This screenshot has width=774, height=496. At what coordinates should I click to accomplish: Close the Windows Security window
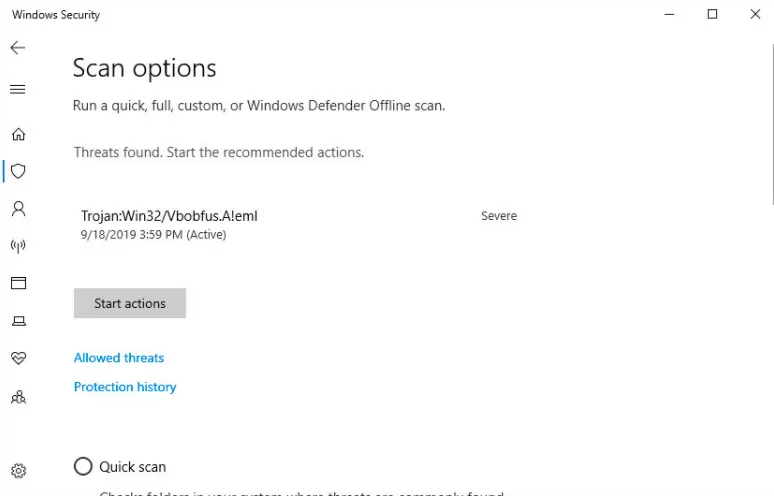pyautogui.click(x=755, y=14)
